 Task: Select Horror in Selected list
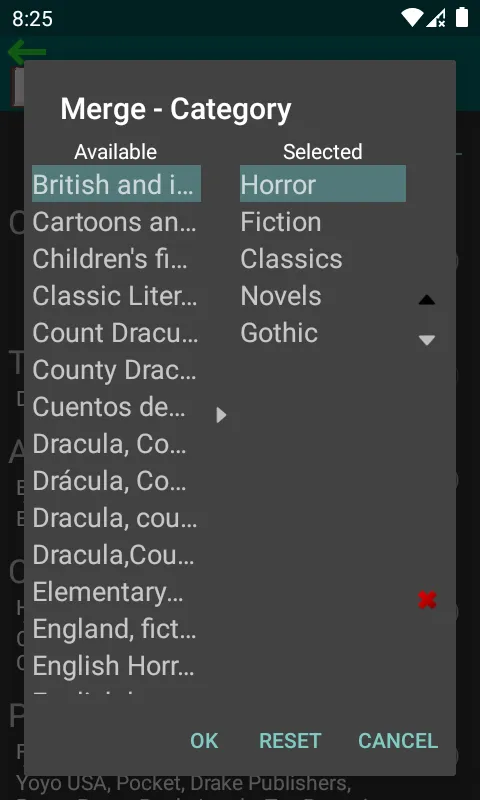coord(323,184)
